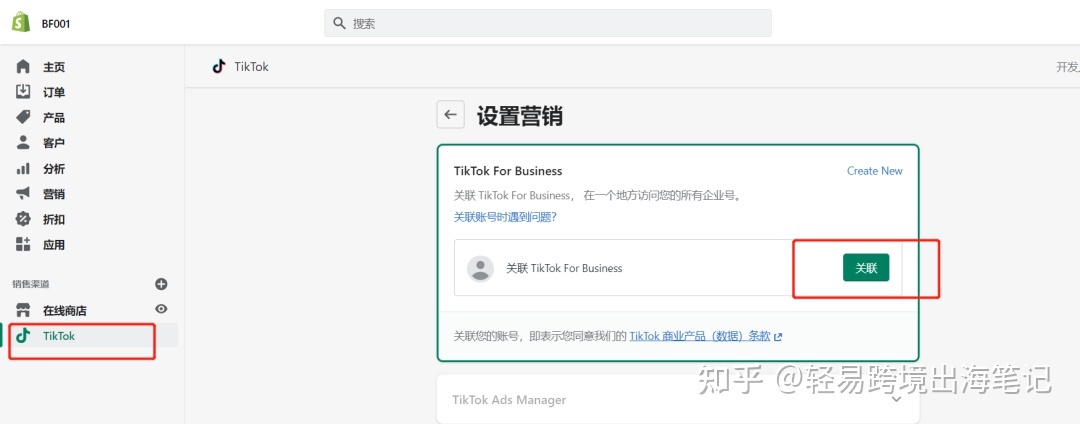Click the Shopify logo icon
Viewport: 1080px width, 424px height.
[x=21, y=23]
